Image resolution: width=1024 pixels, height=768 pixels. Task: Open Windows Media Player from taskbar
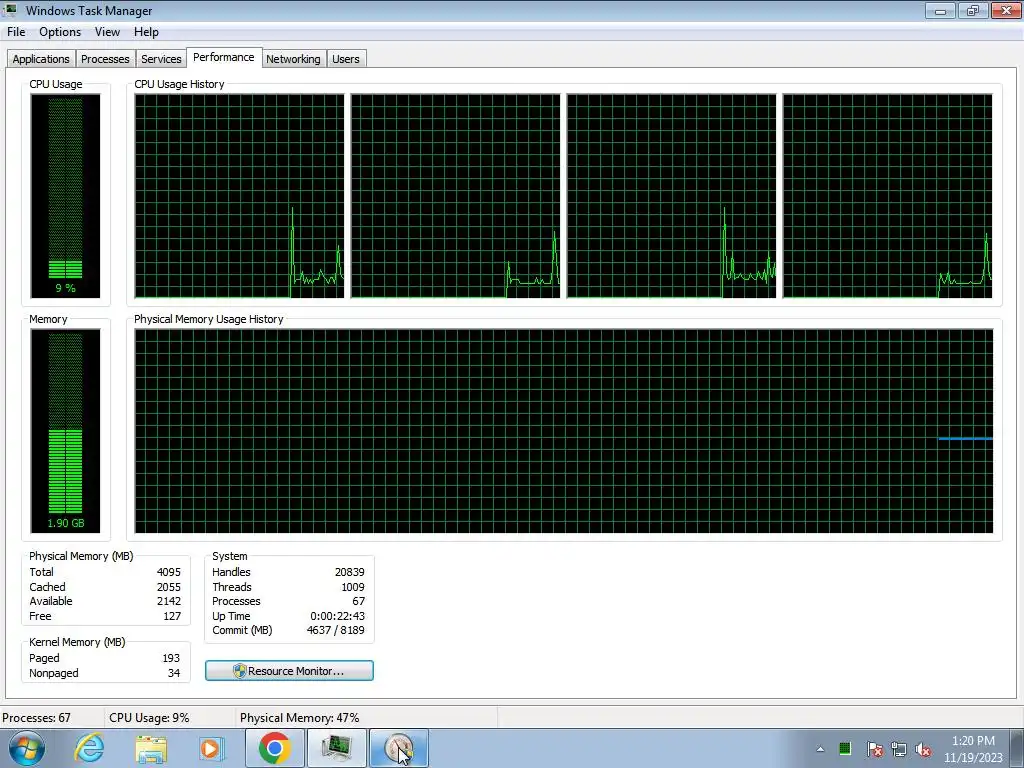pos(212,748)
